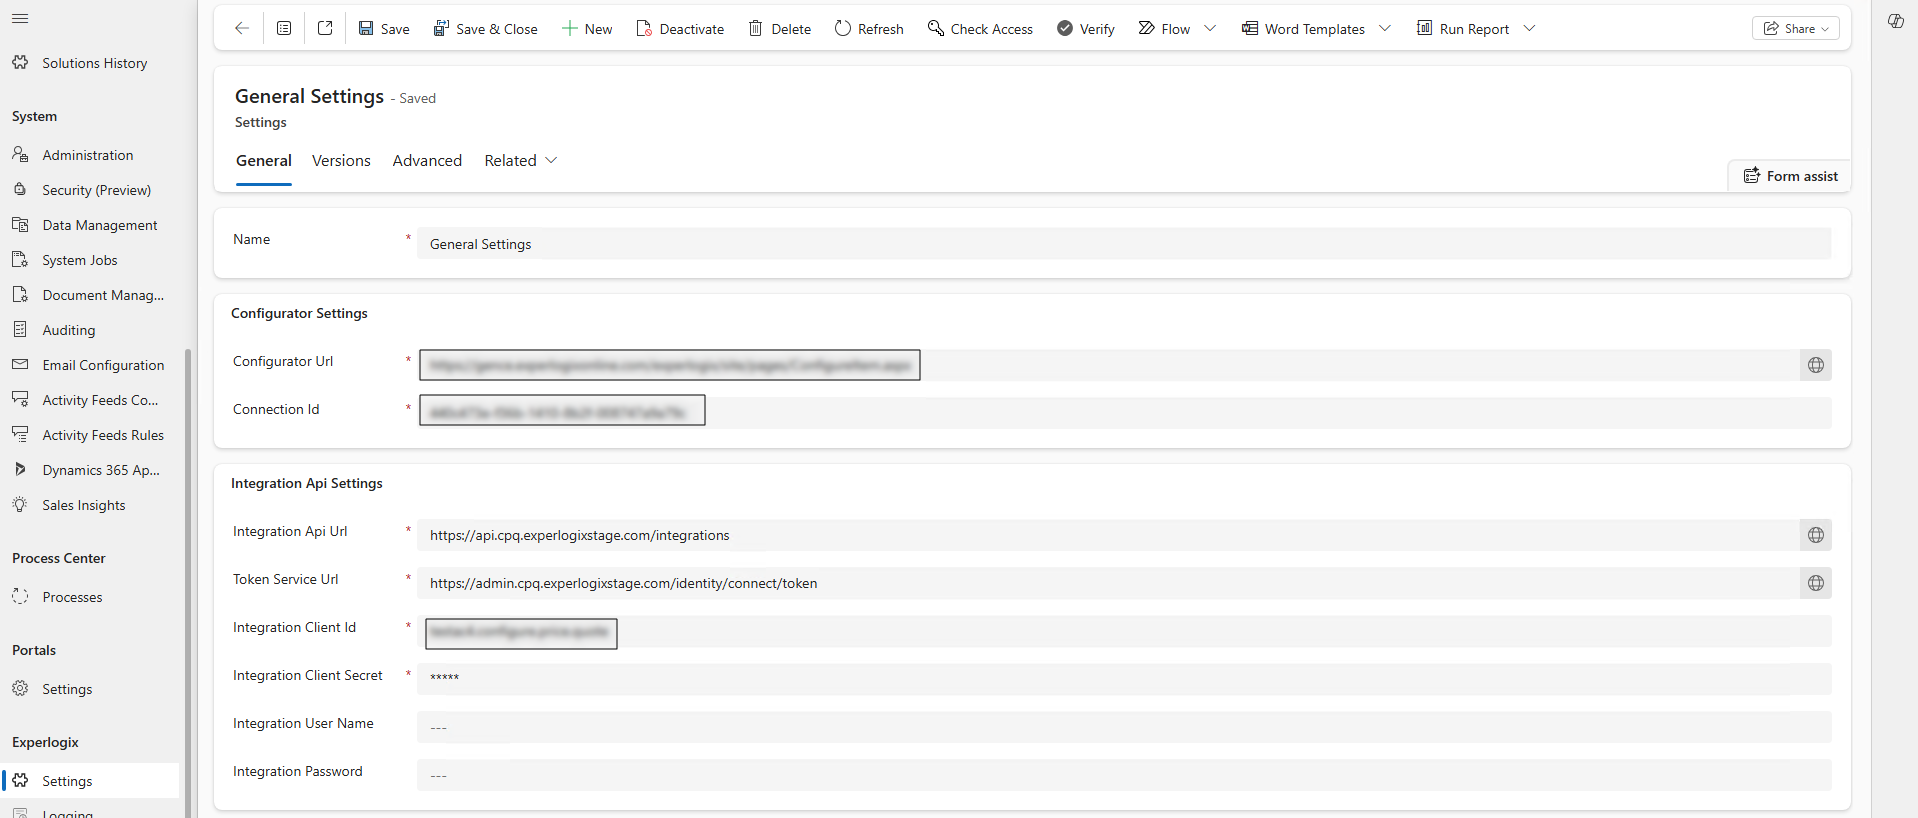The image size is (1918, 818).
Task: Expand the Flow dropdown chevron
Action: (x=1210, y=29)
